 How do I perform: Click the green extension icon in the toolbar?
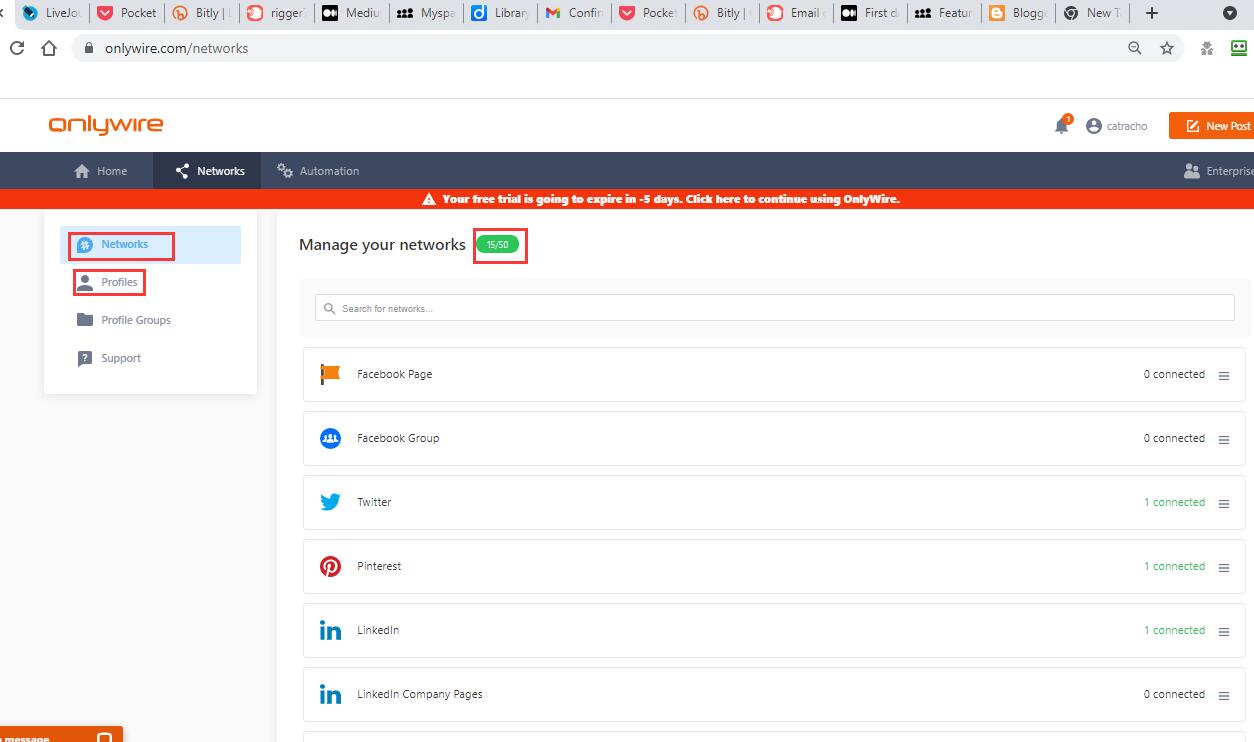1239,47
